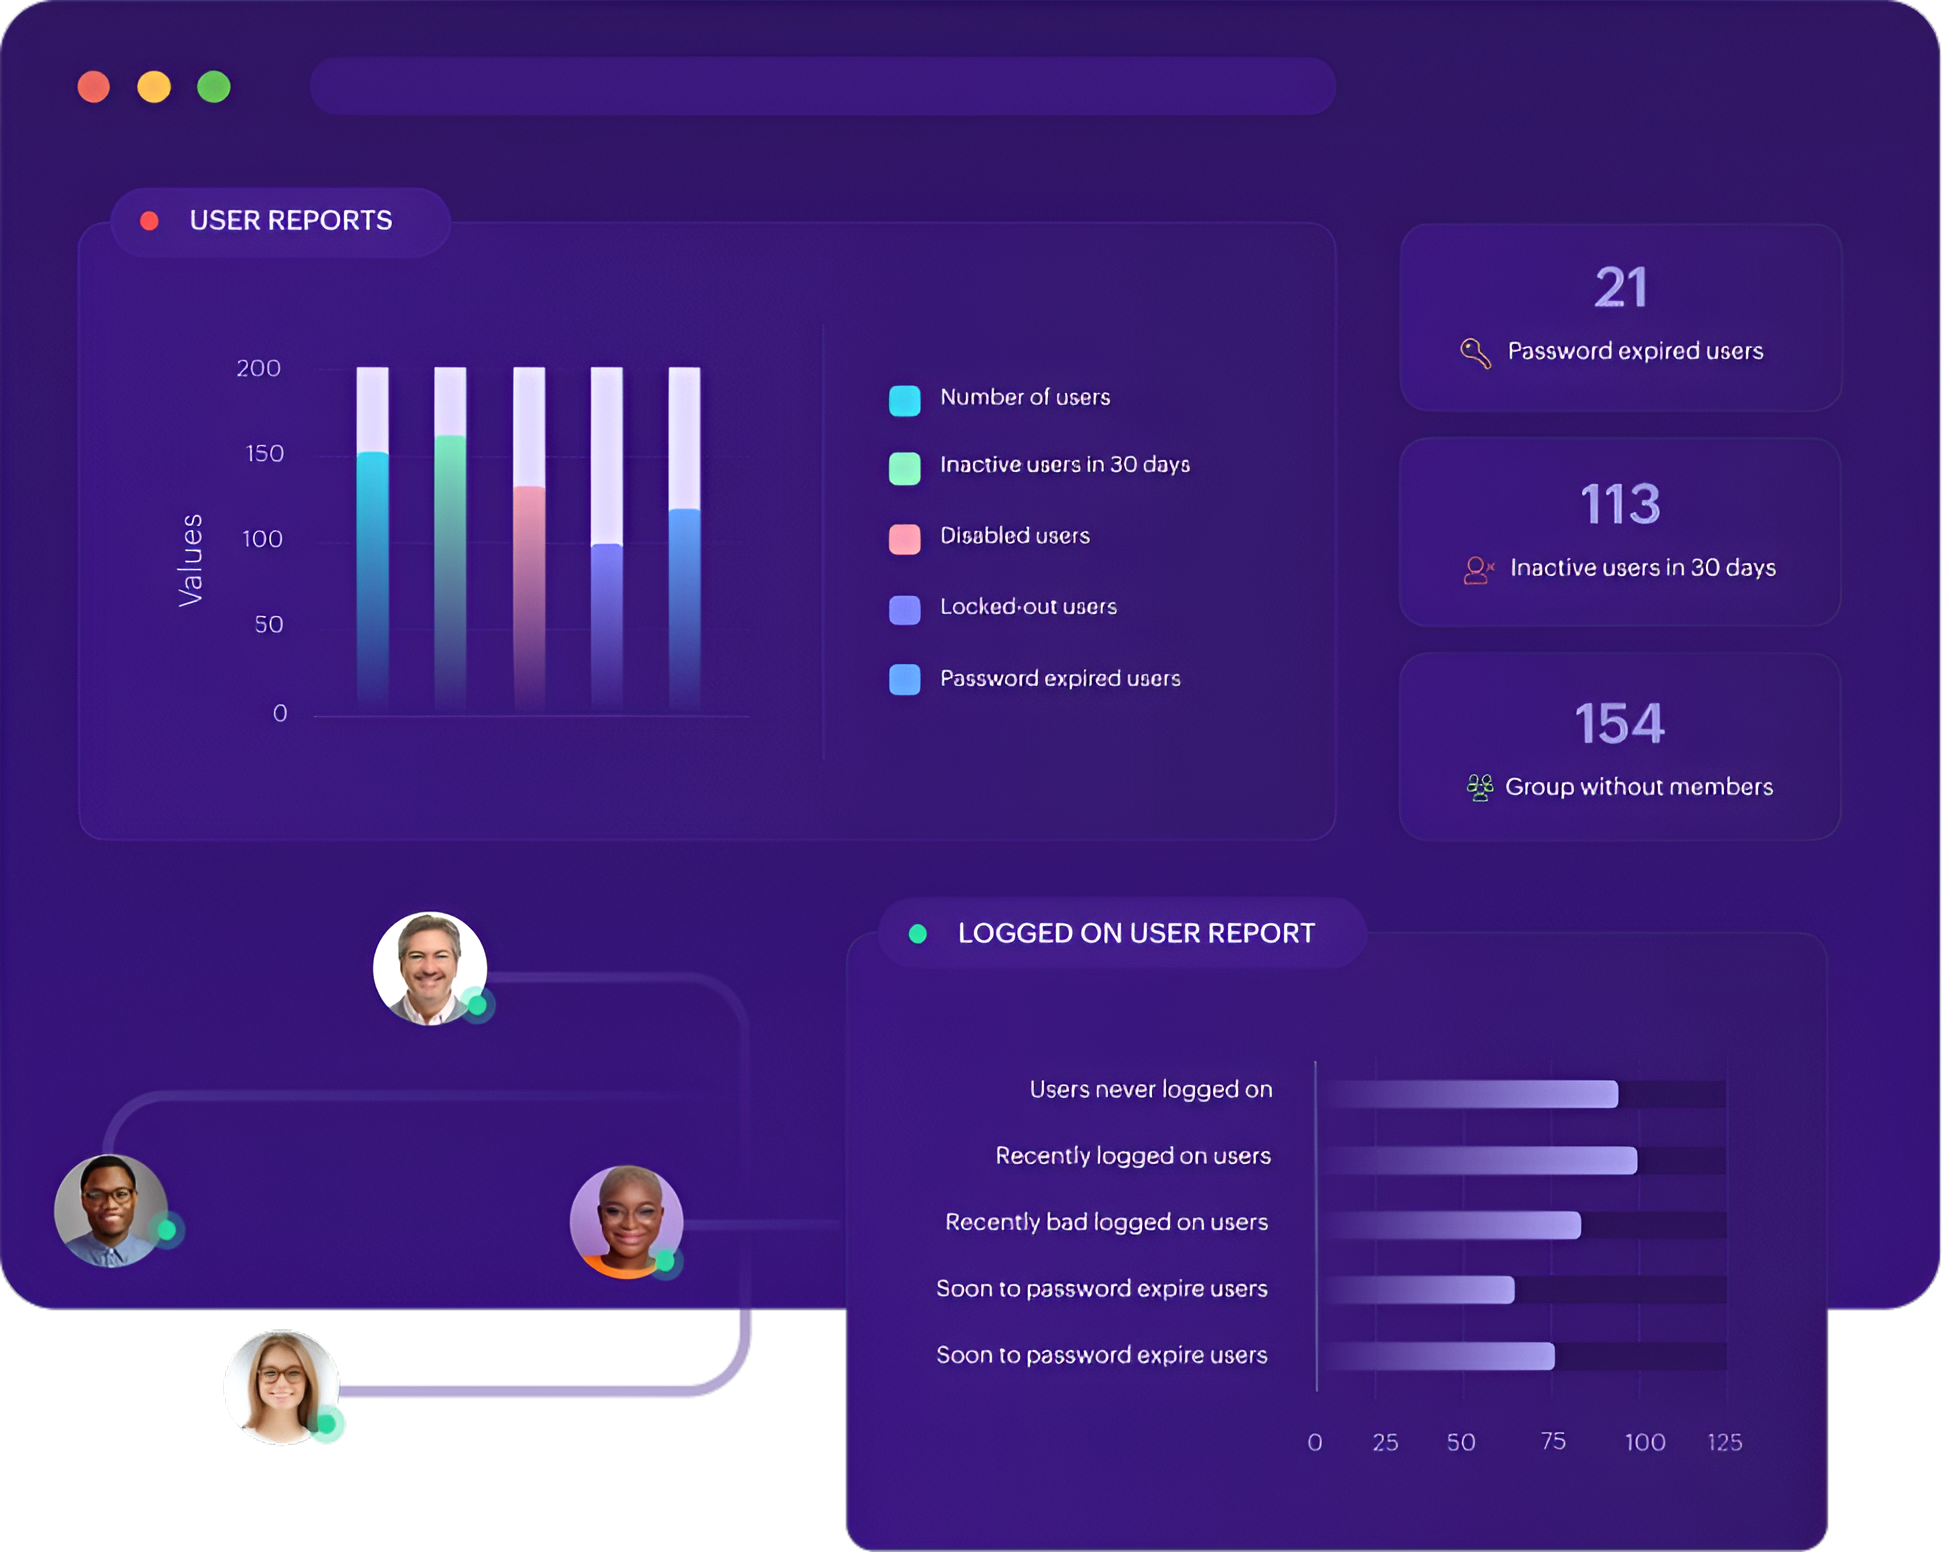Click the green dot next to LOGGED ON USER REPORT

point(917,934)
